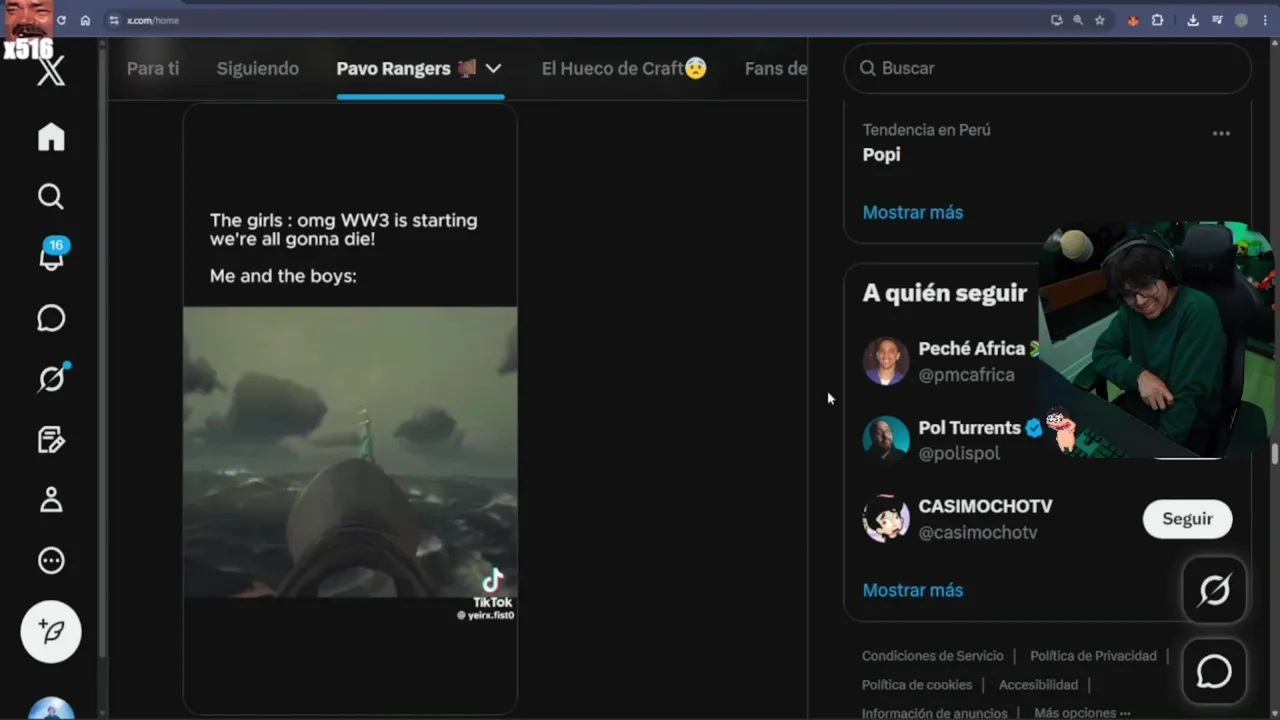Expand Pavo Rangers tab dropdown arrow
This screenshot has width=1280, height=720.
click(493, 68)
